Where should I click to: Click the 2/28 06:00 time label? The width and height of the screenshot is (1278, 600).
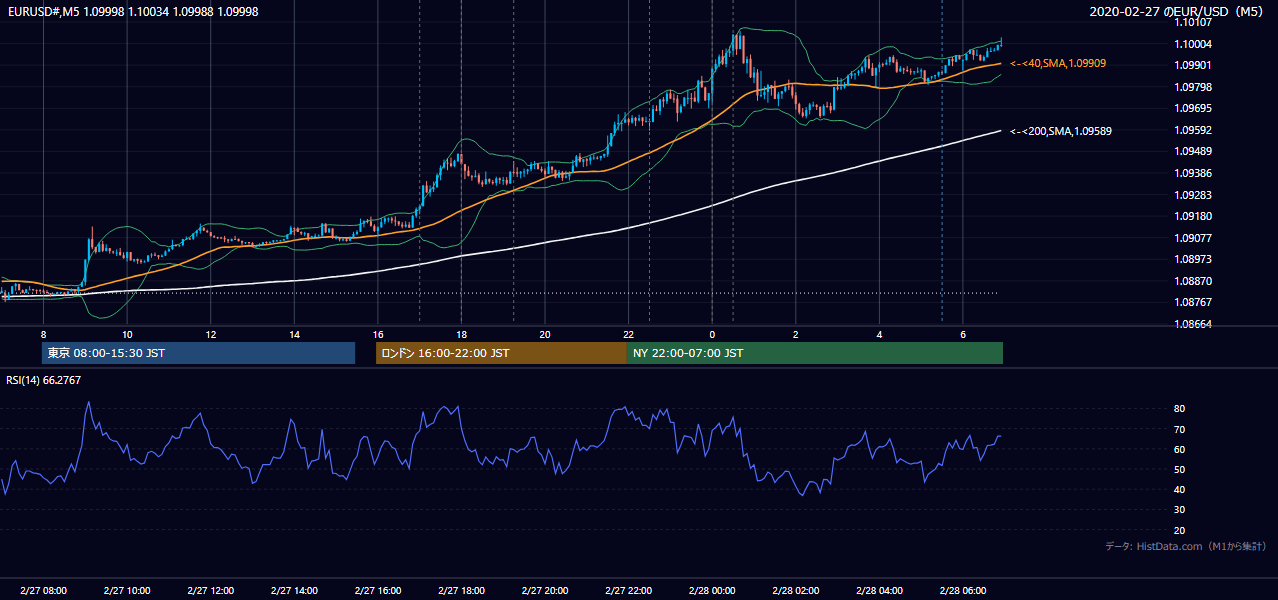(x=963, y=590)
